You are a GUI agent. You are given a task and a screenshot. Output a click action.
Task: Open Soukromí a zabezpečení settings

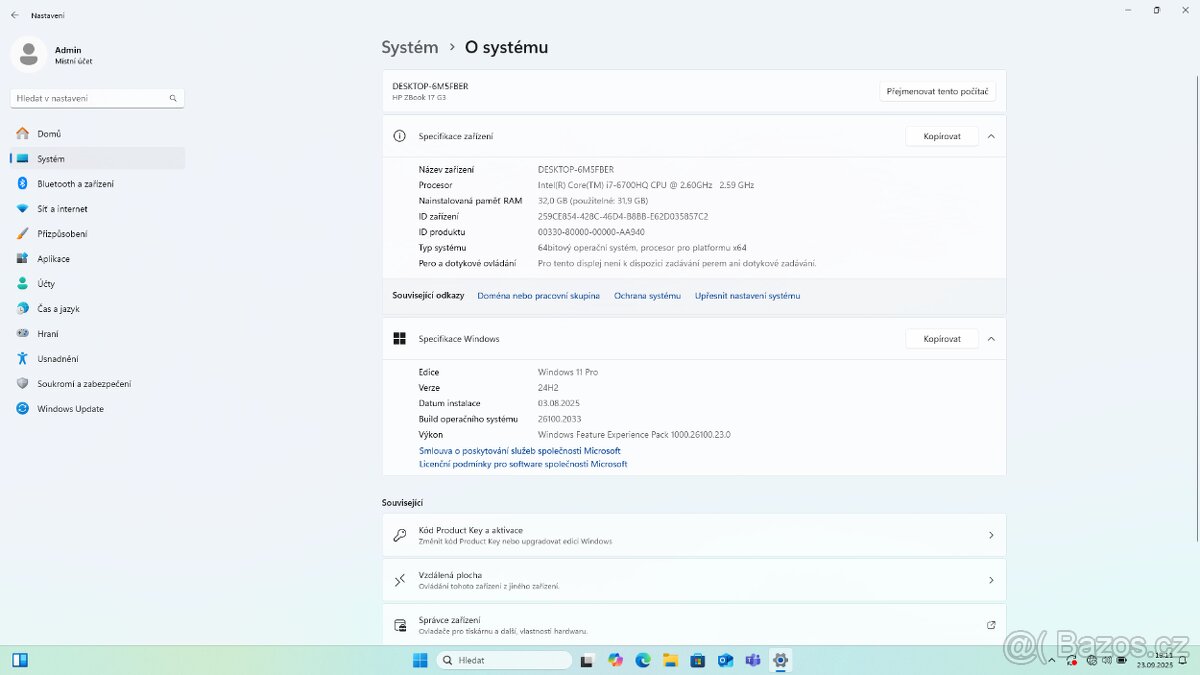point(84,384)
